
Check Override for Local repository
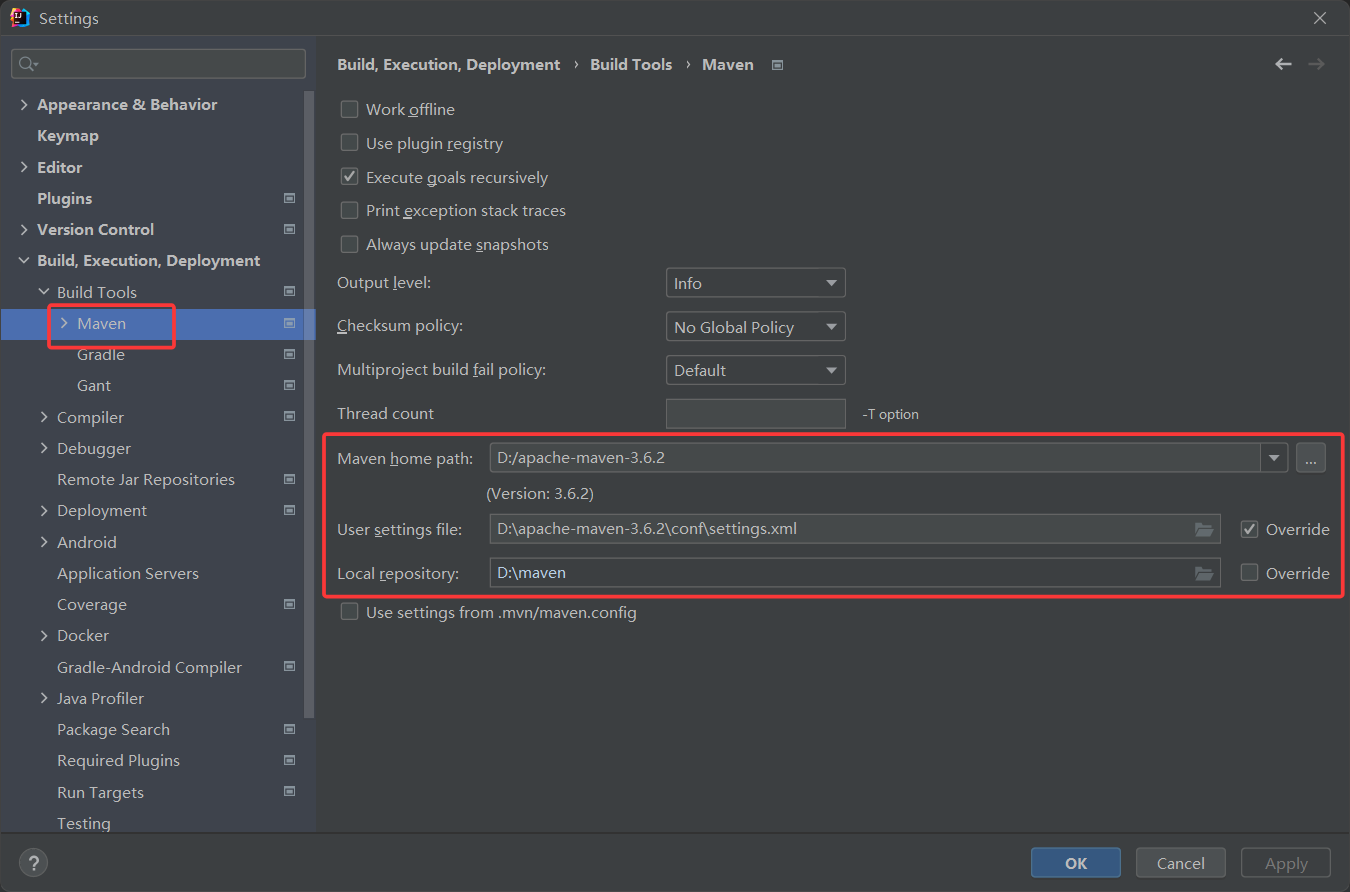[1249, 573]
